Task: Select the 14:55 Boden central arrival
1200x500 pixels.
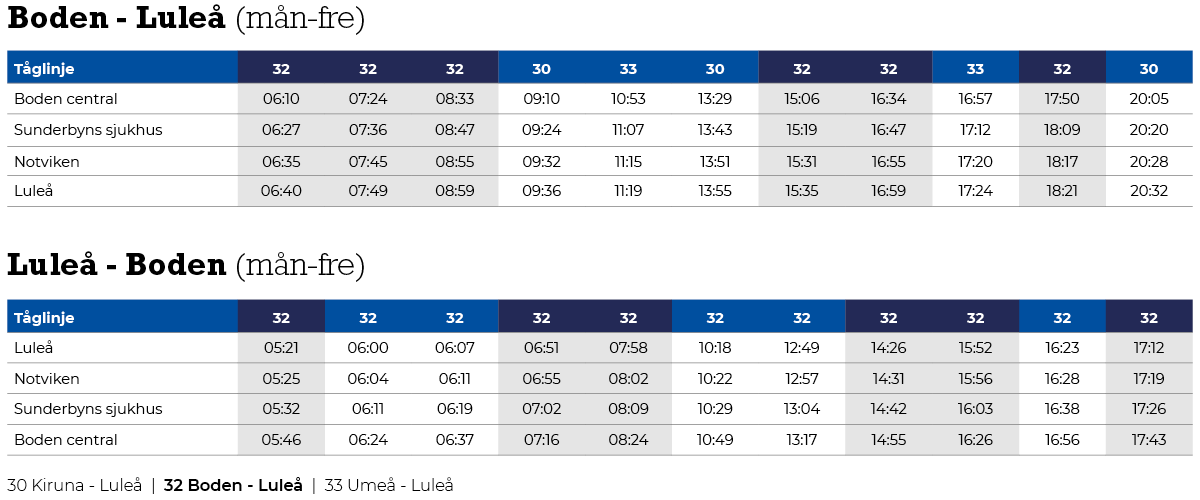Action: [888, 440]
